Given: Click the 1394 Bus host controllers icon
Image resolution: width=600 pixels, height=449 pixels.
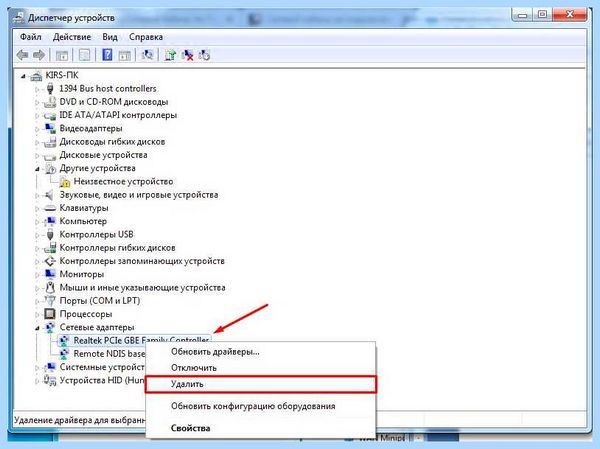Looking at the screenshot, I should [50, 89].
